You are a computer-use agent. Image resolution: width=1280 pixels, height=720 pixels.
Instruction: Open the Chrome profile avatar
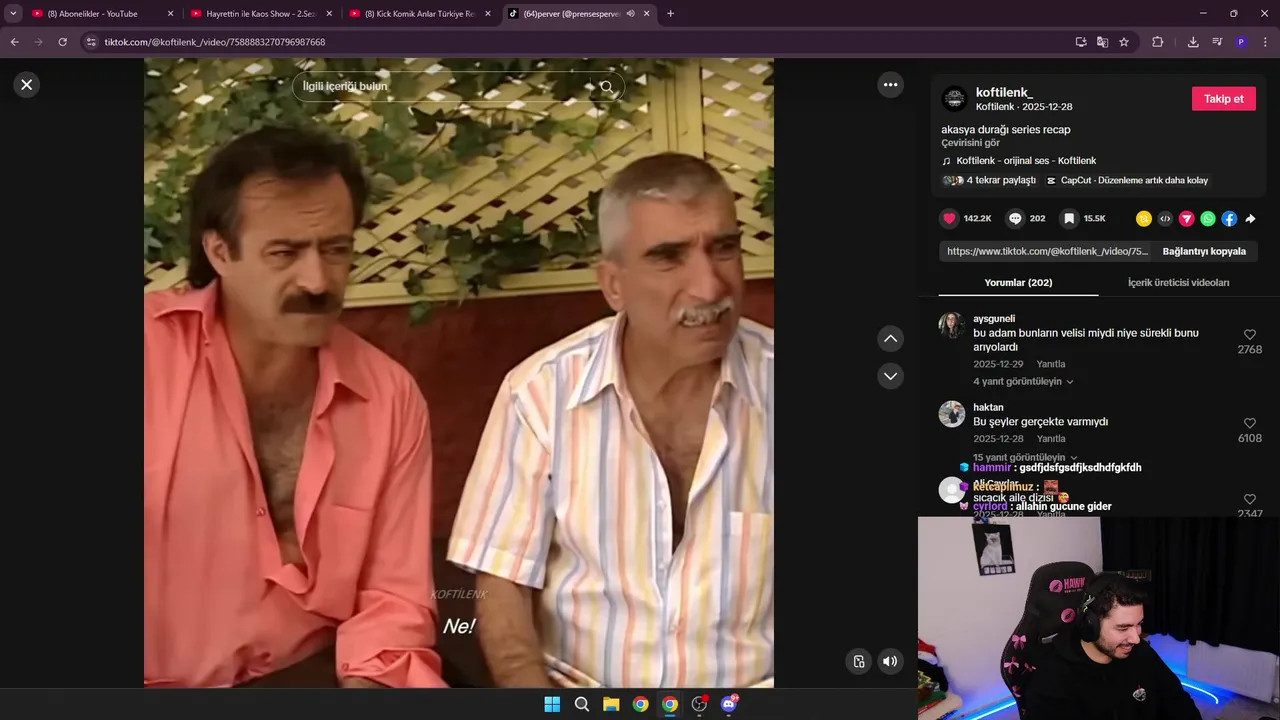pos(1241,42)
